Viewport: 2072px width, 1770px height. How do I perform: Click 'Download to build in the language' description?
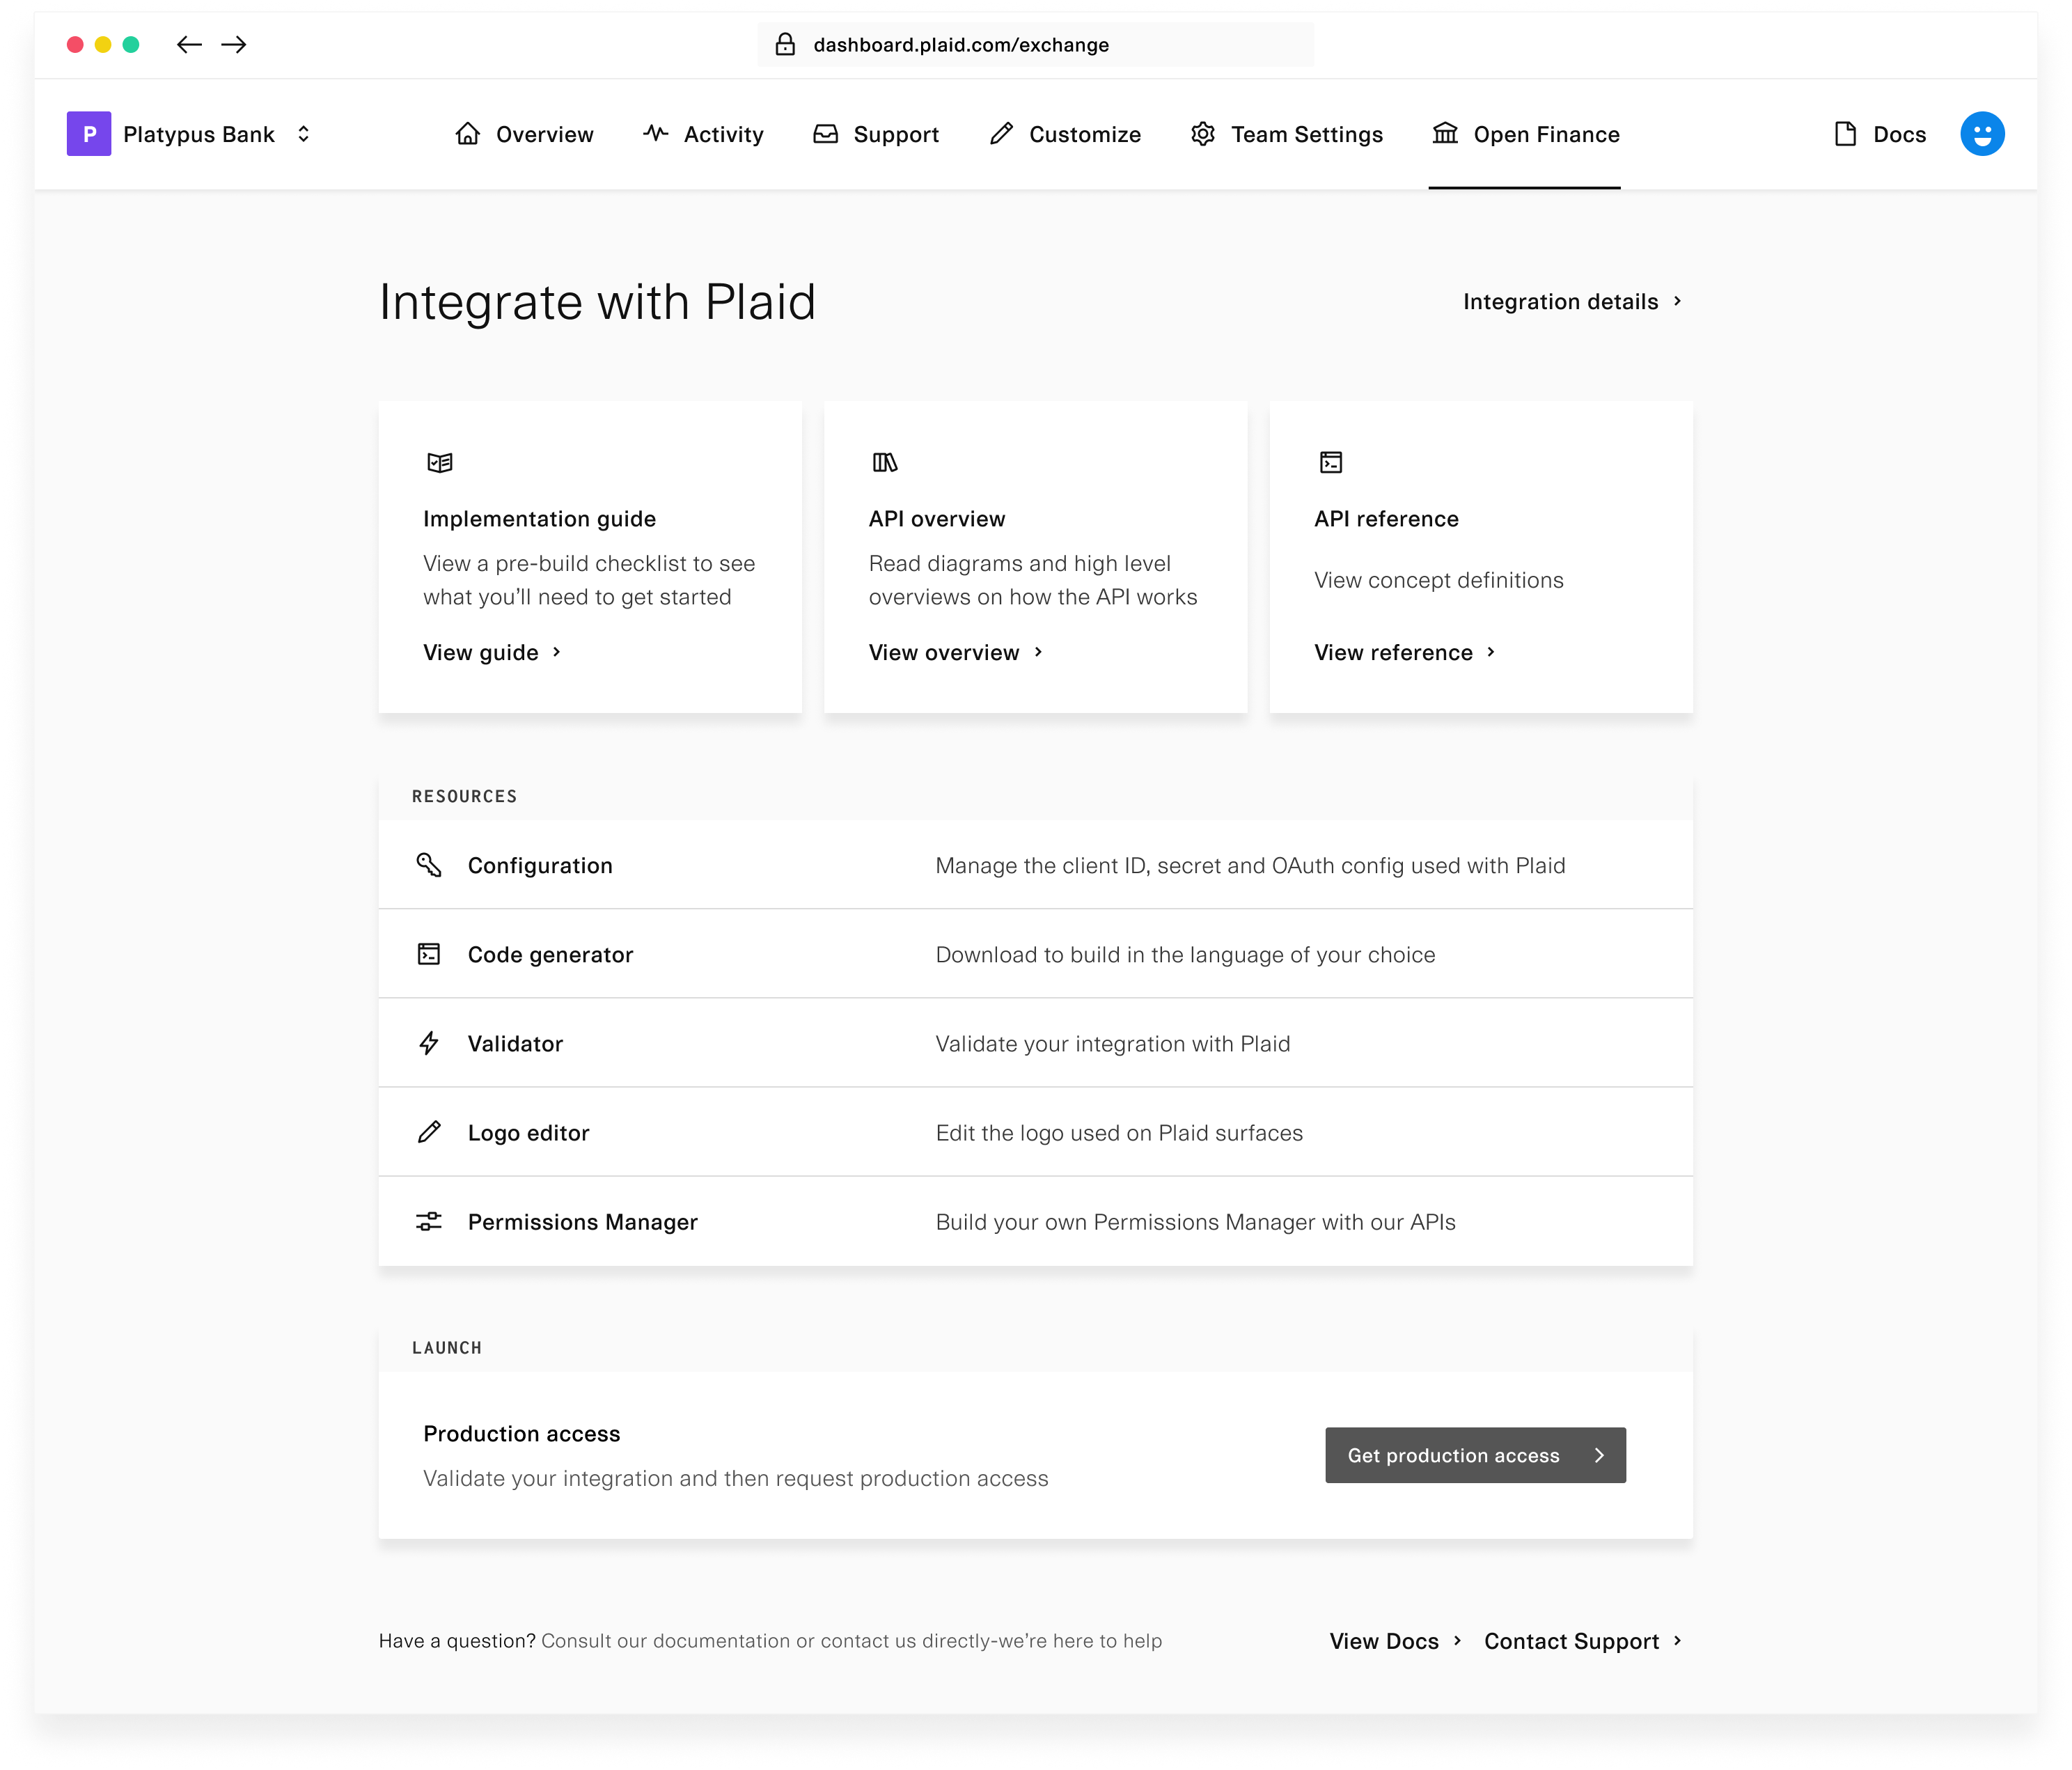pos(1185,954)
